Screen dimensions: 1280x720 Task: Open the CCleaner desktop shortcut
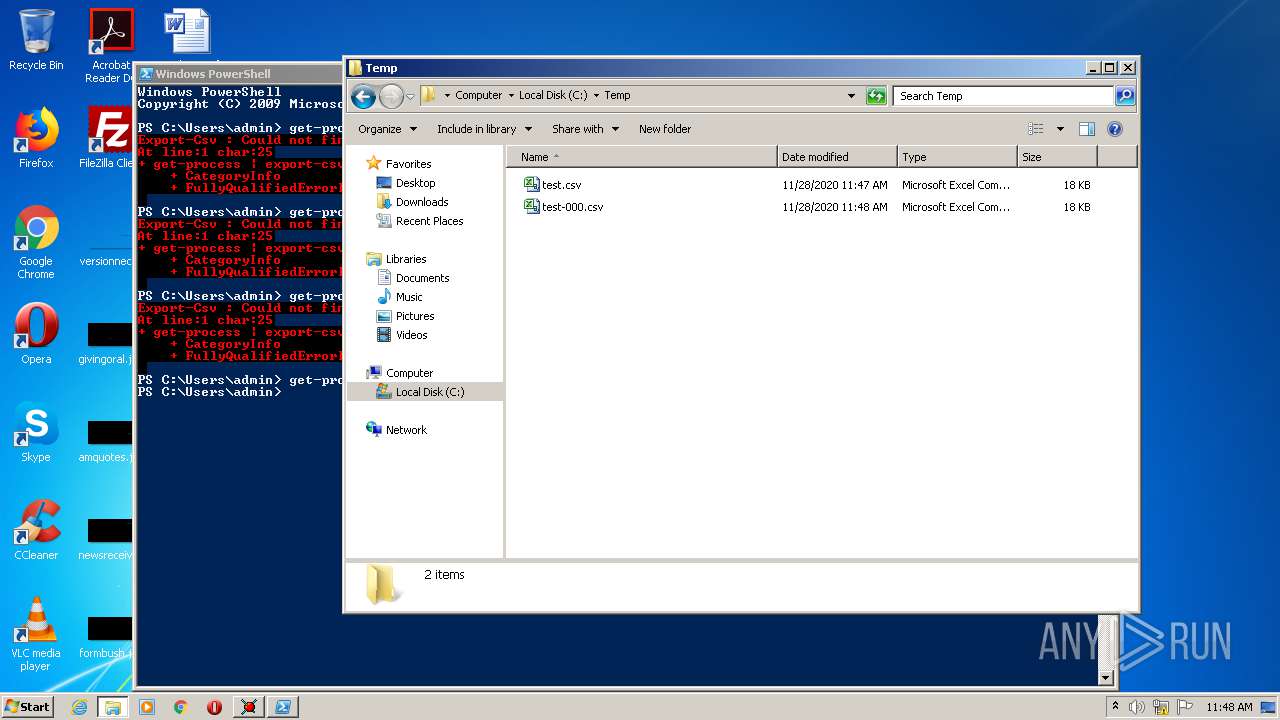click(36, 530)
